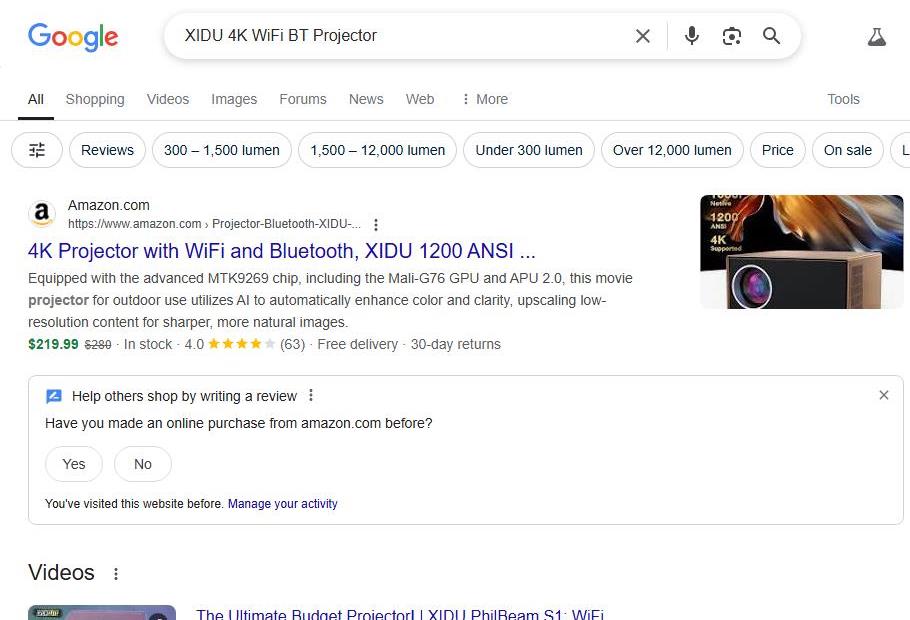The width and height of the screenshot is (910, 620).
Task: Open Manage your activity link
Action: coord(283,504)
